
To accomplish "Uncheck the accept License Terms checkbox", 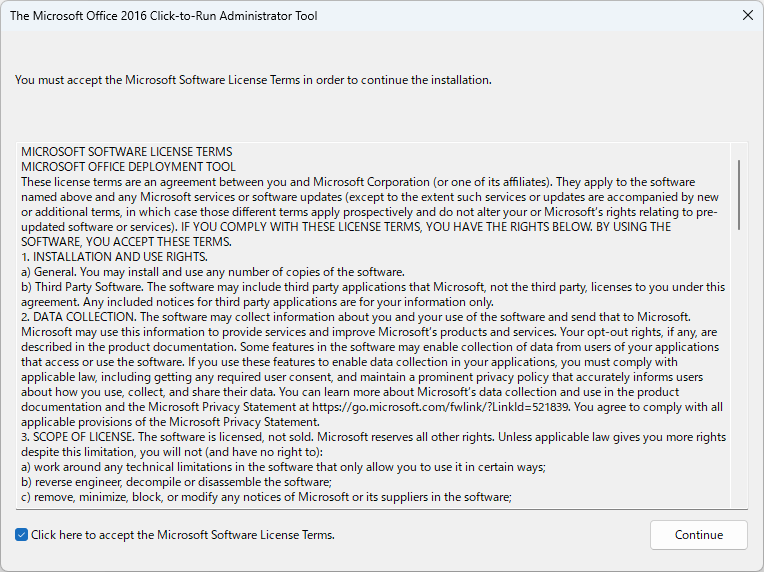I will tap(21, 535).
